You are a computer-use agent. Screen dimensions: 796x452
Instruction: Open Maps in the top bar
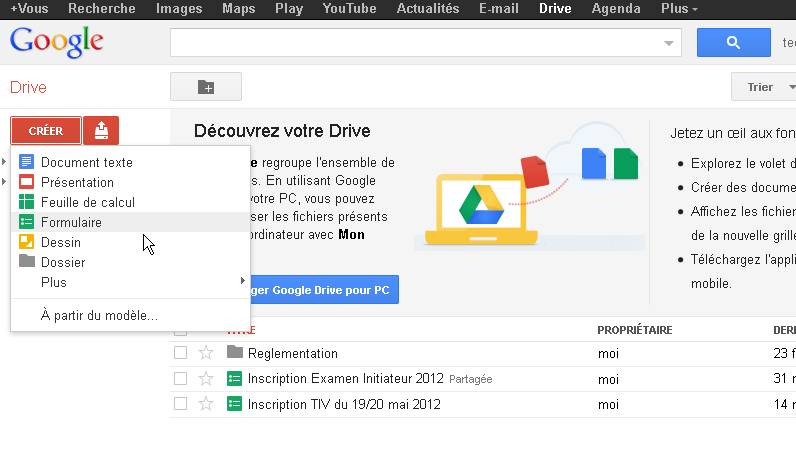tap(239, 9)
